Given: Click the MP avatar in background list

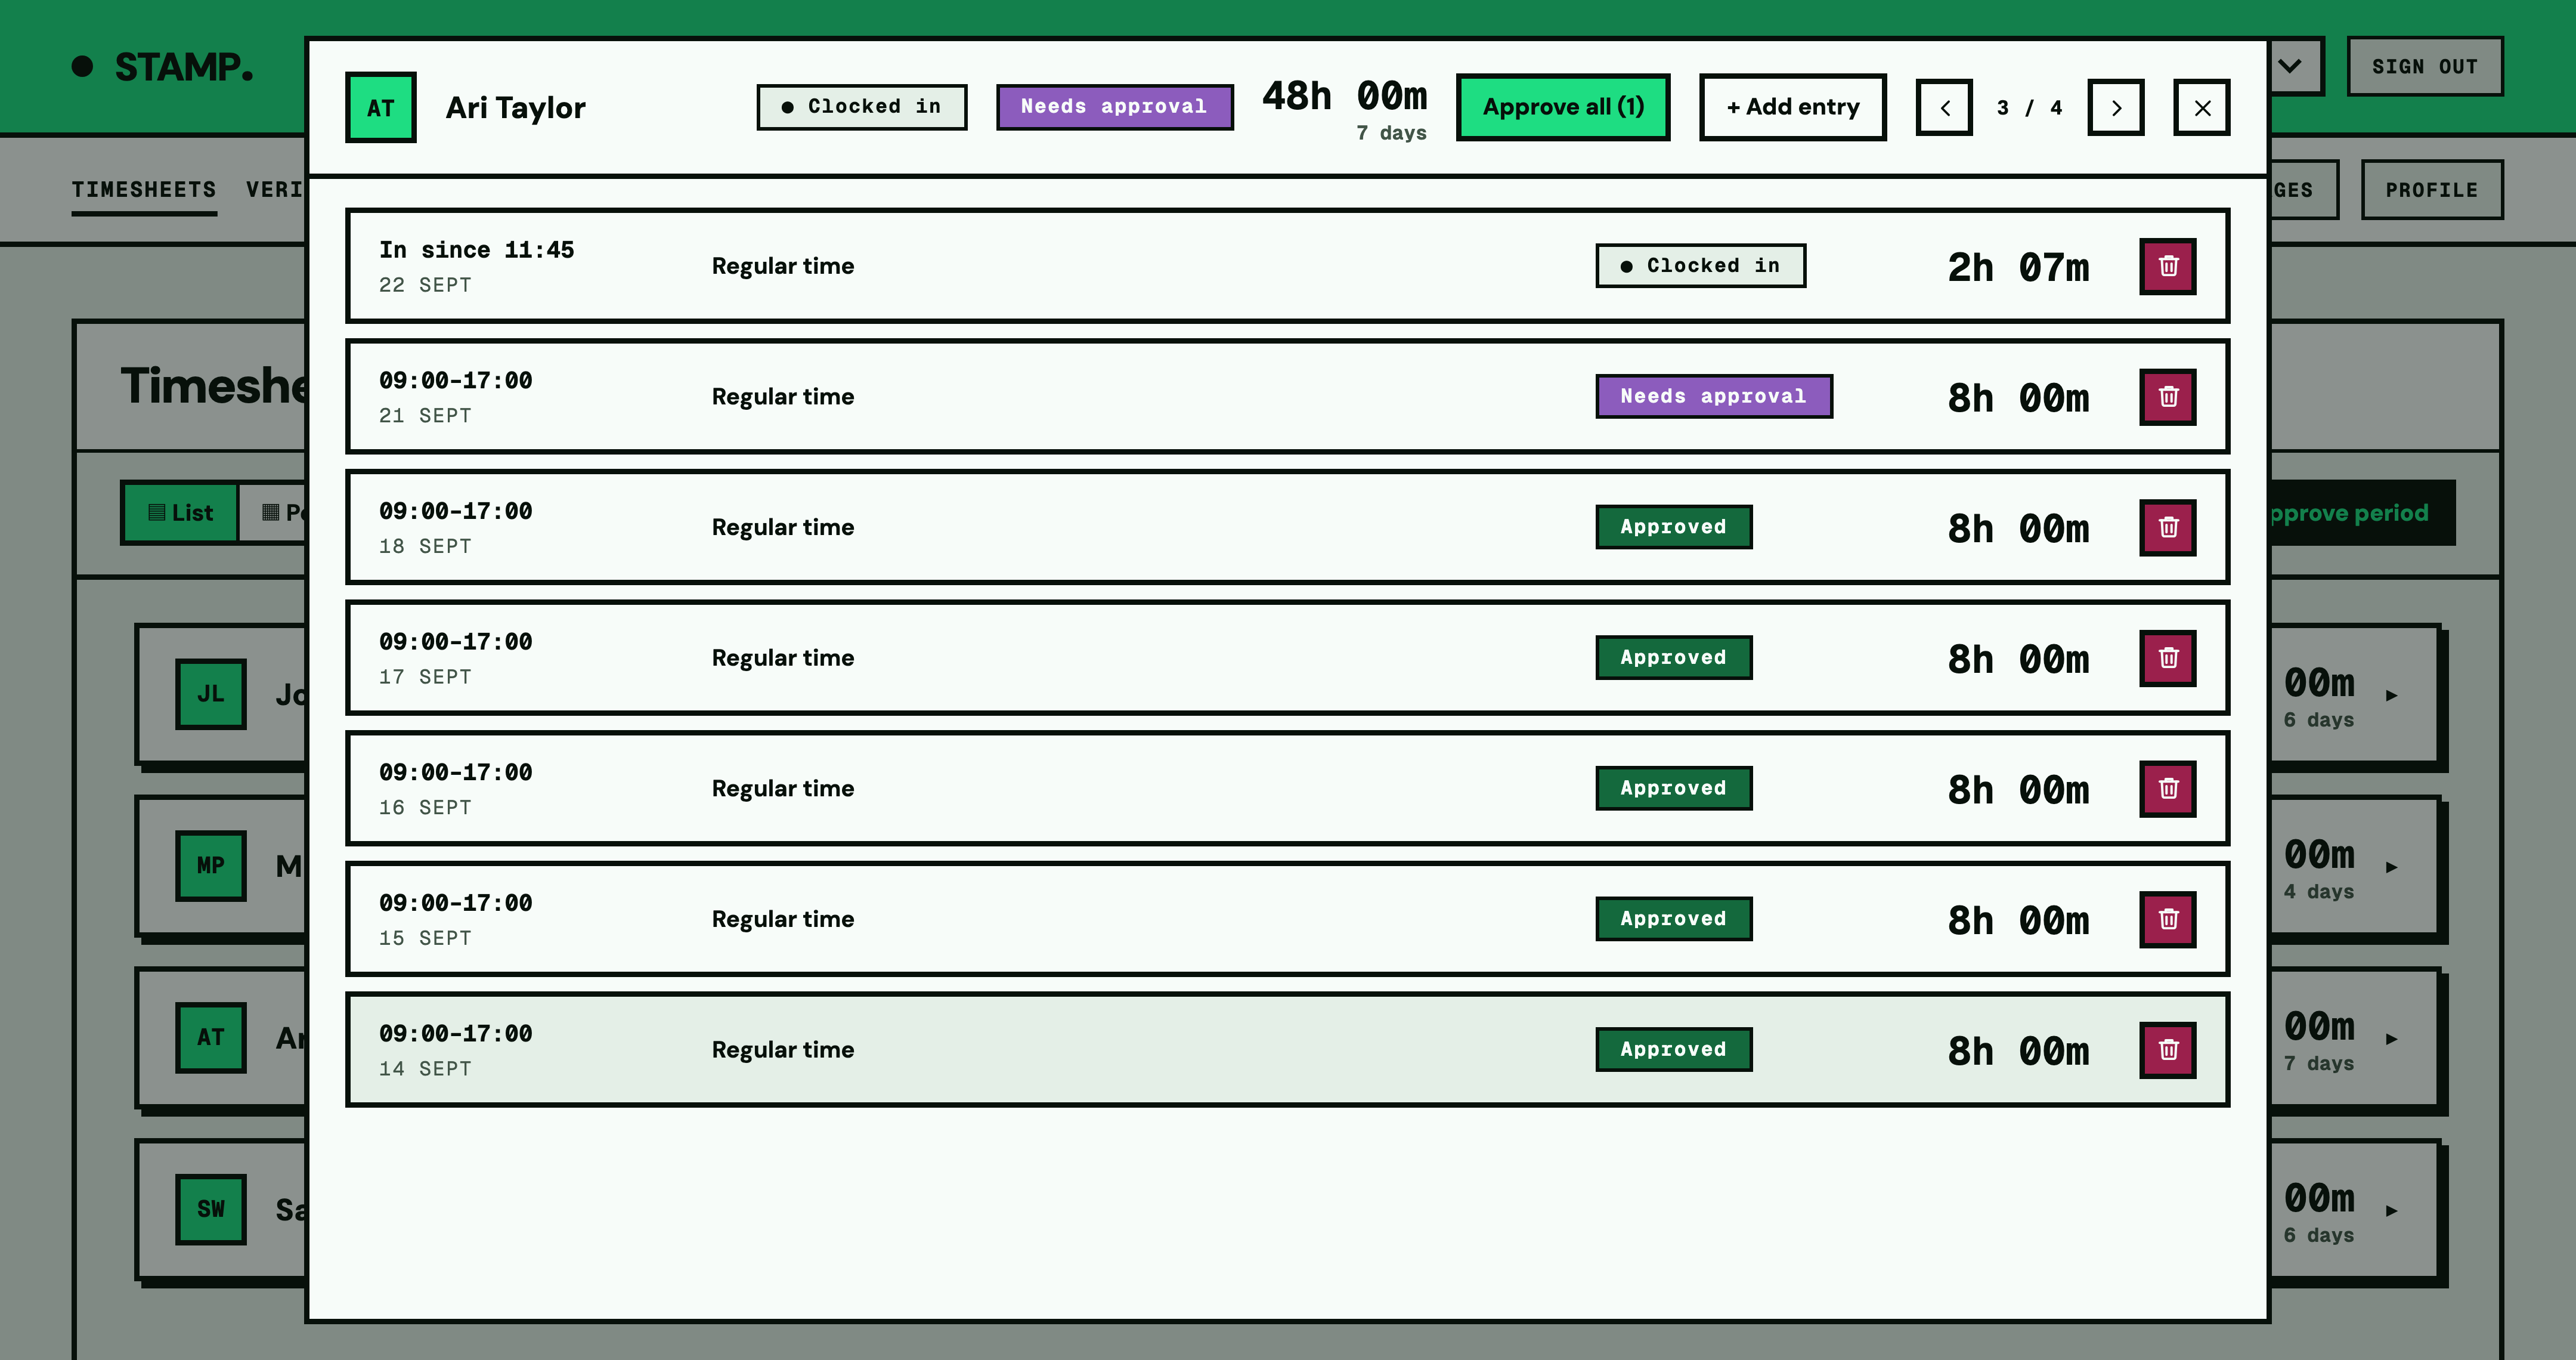Looking at the screenshot, I should 211,866.
